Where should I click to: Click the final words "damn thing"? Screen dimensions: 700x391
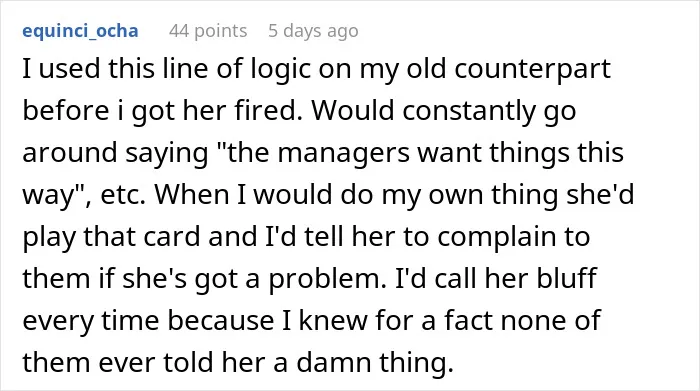click(375, 362)
